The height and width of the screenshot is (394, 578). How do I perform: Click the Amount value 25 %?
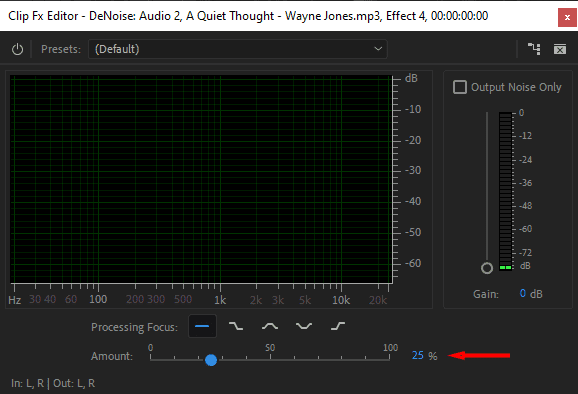coord(424,356)
